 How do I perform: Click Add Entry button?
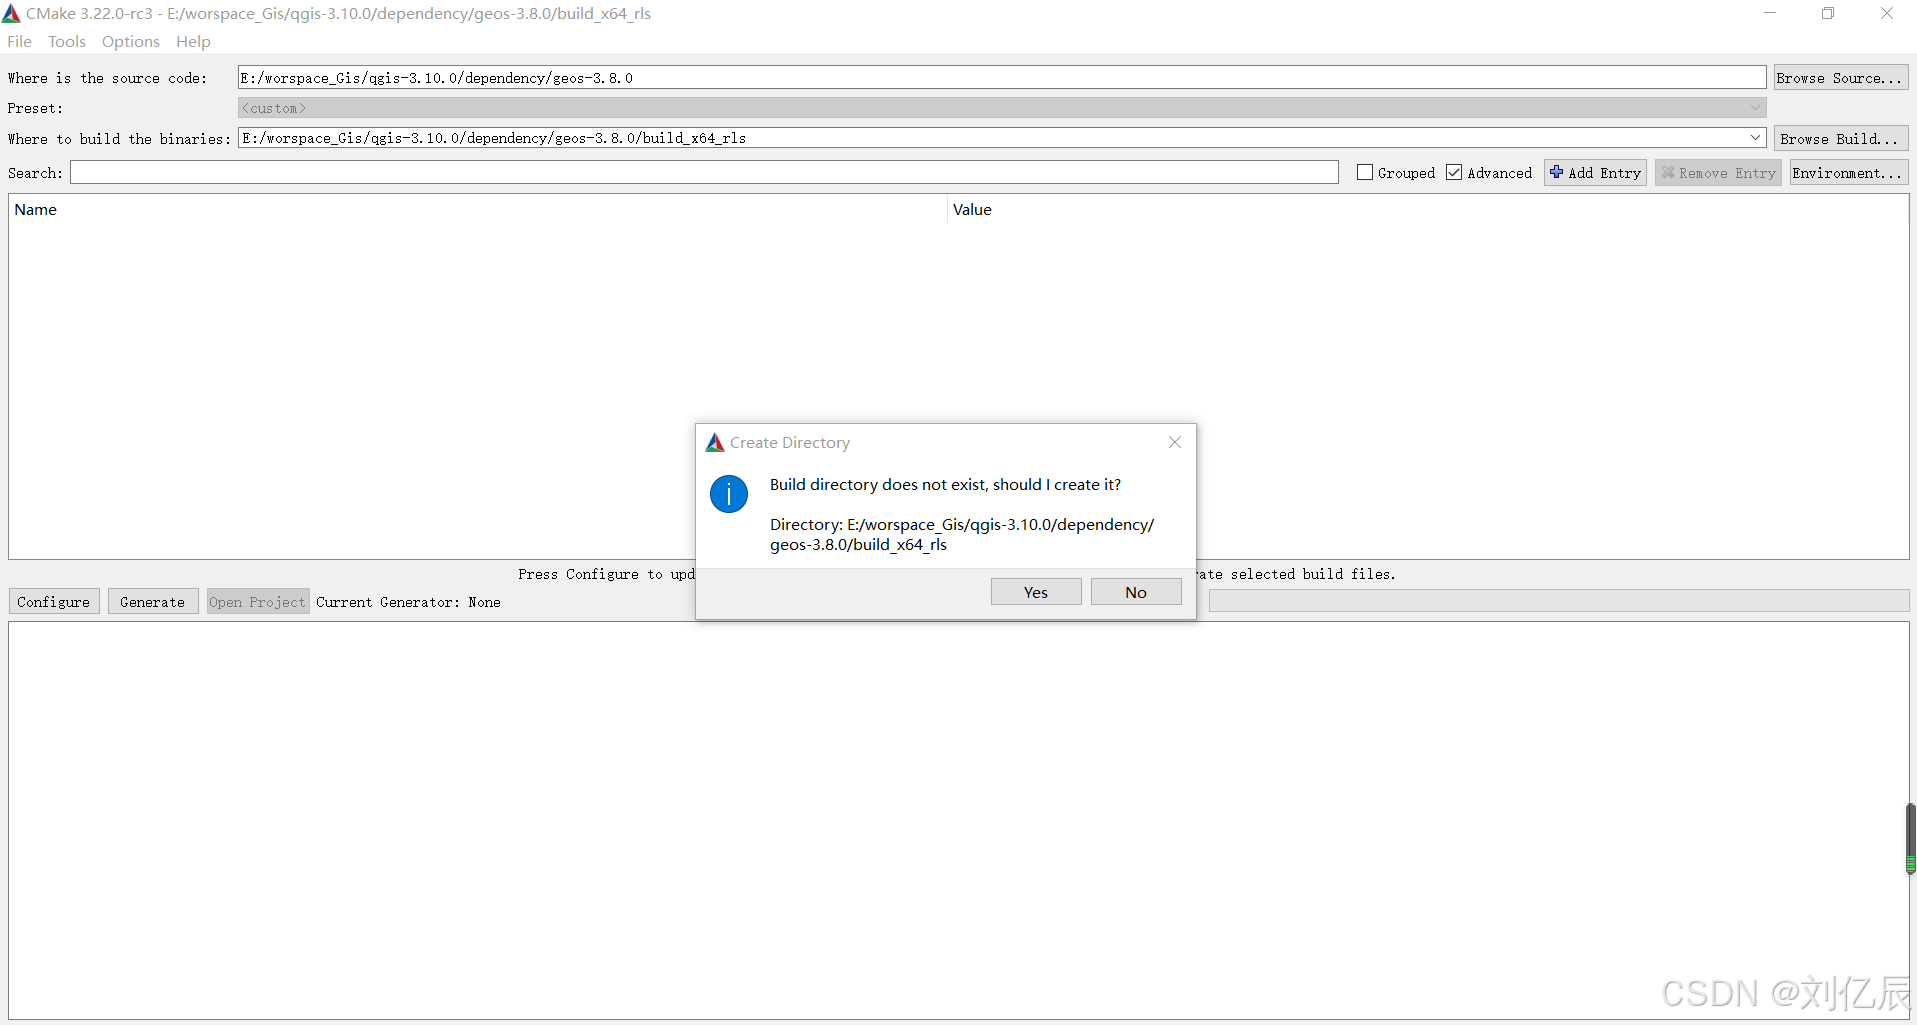point(1595,172)
